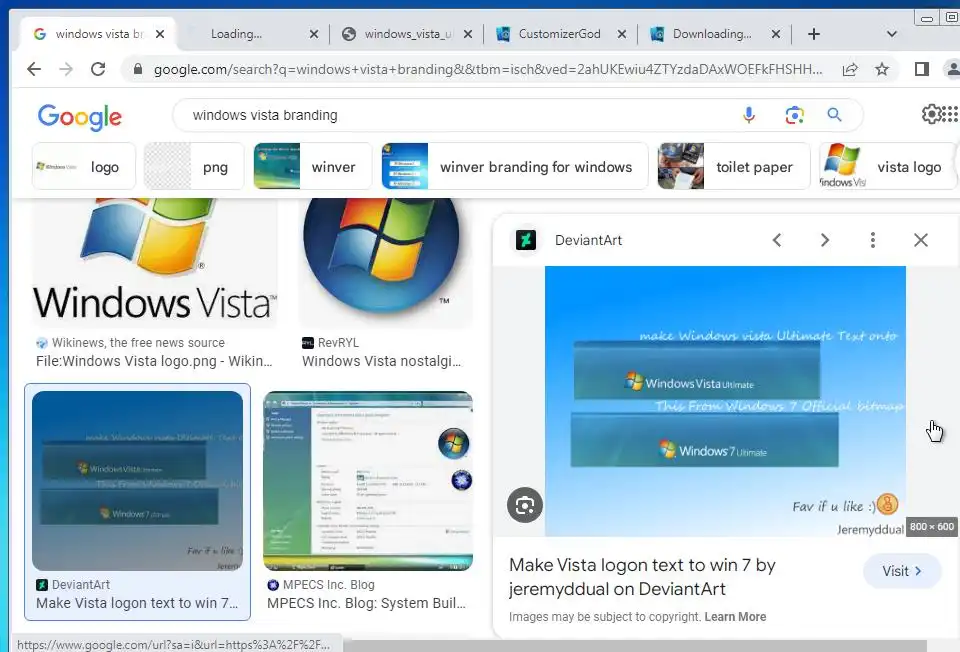Filter results by 'png' chip
This screenshot has width=960, height=652.
click(194, 167)
